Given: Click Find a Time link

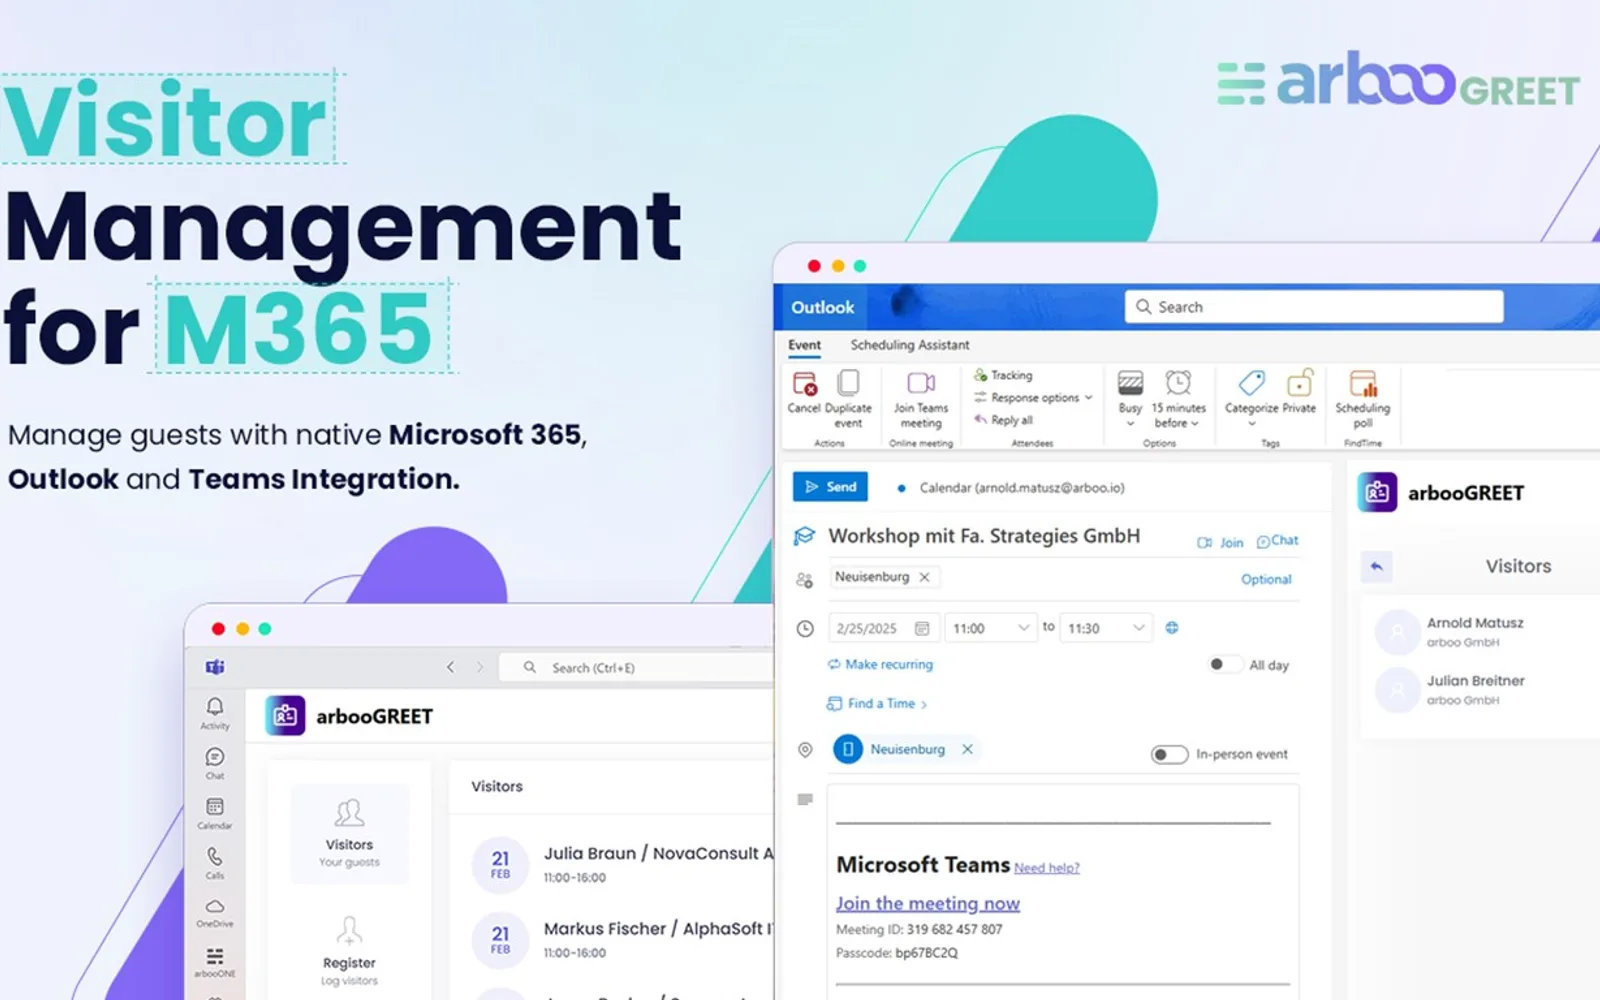Looking at the screenshot, I should (877, 704).
